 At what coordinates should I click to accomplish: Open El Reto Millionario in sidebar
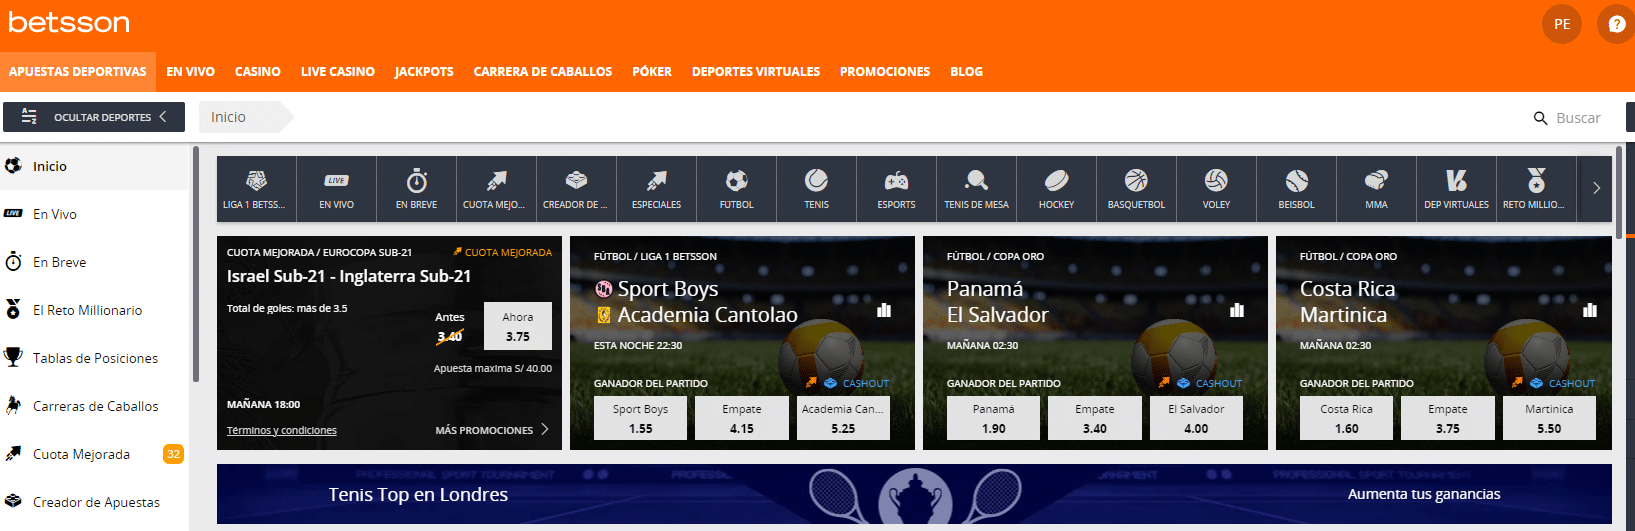(x=94, y=310)
